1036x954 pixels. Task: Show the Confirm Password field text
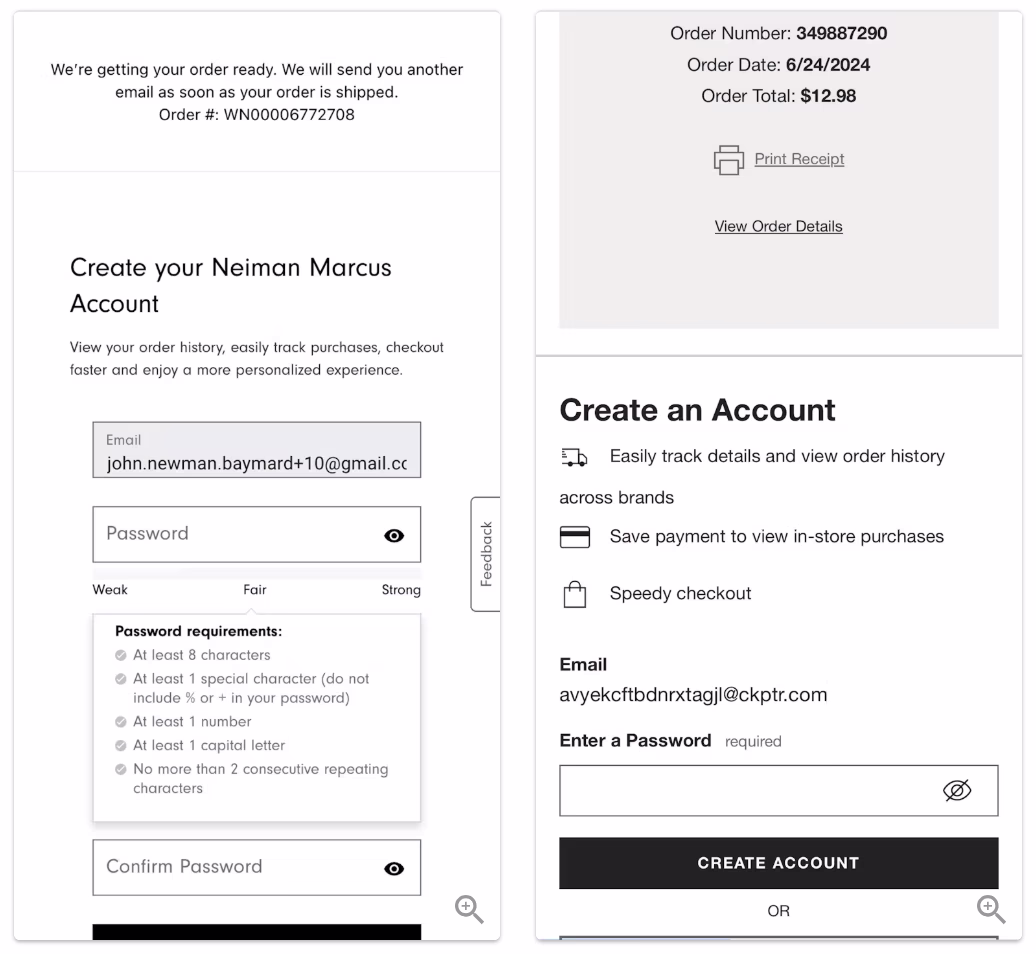pyautogui.click(x=394, y=869)
